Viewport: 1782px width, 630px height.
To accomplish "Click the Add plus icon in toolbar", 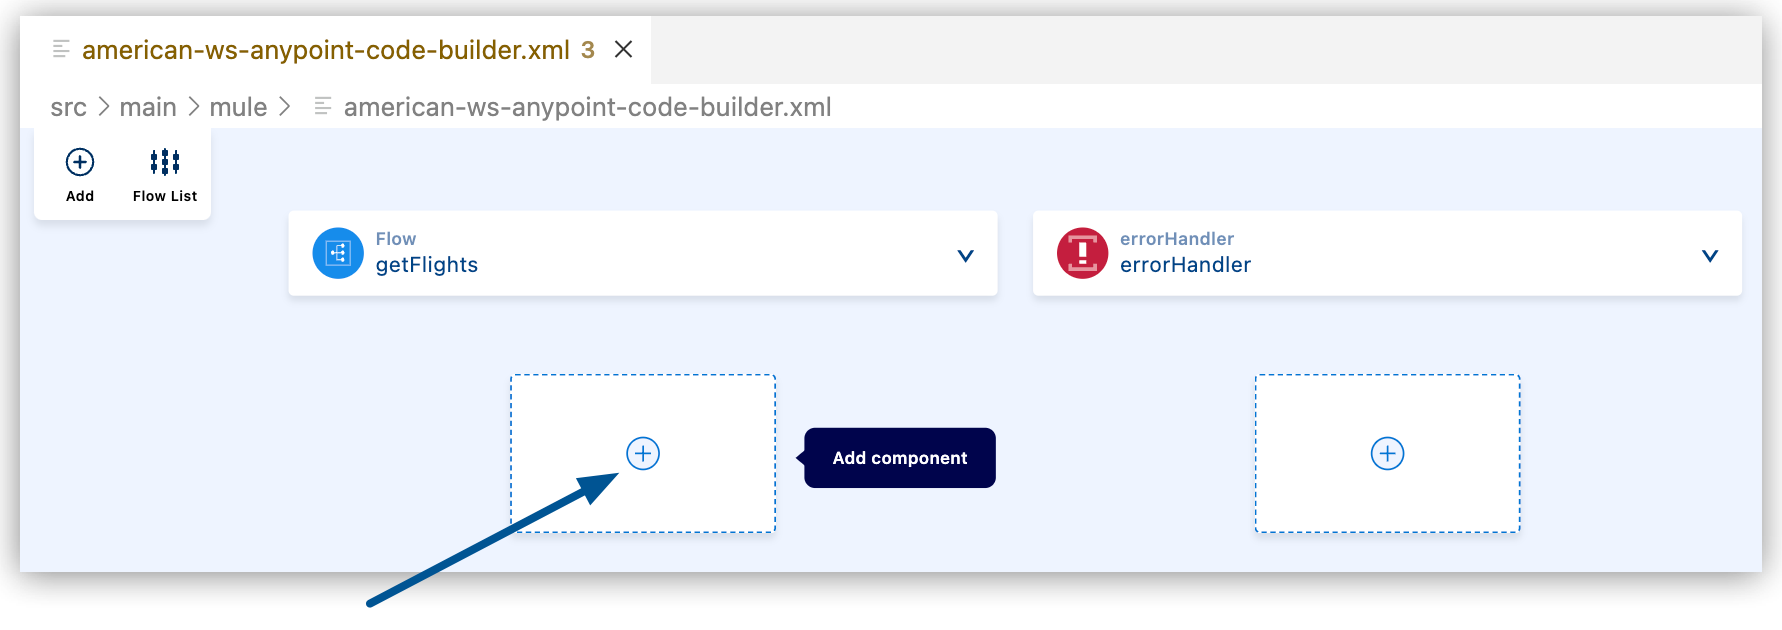I will 80,162.
